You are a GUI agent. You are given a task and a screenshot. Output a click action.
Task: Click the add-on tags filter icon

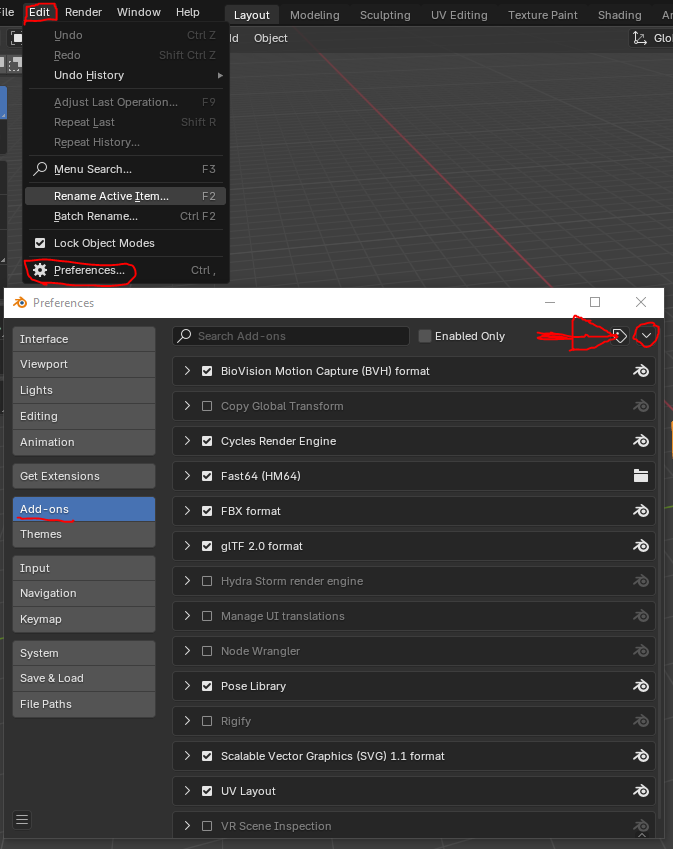pyautogui.click(x=620, y=336)
